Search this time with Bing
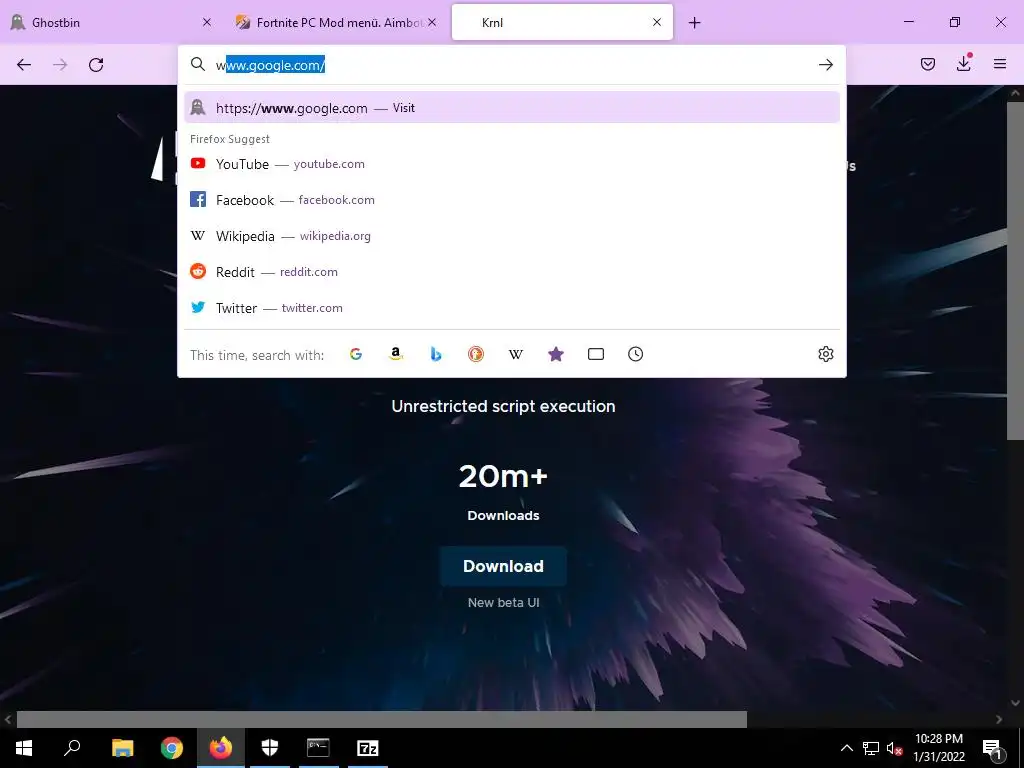 coord(436,354)
